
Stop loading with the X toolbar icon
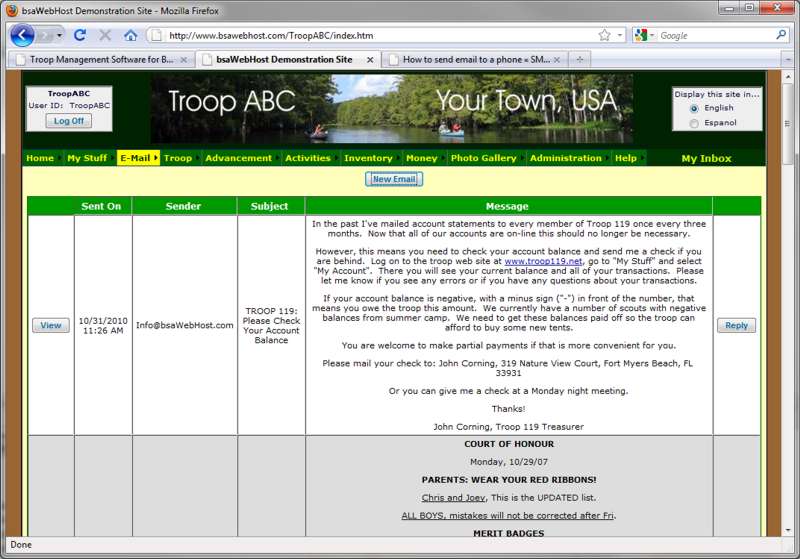[x=105, y=35]
